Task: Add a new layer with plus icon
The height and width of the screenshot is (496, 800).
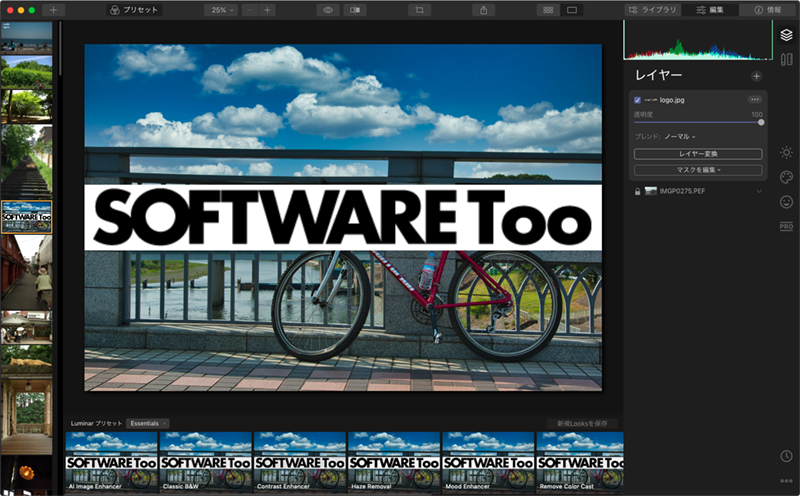Action: tap(756, 76)
